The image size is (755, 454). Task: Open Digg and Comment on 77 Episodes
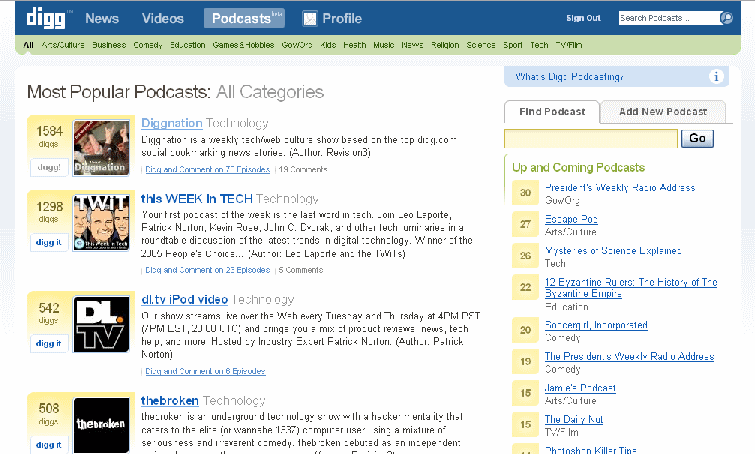point(208,169)
